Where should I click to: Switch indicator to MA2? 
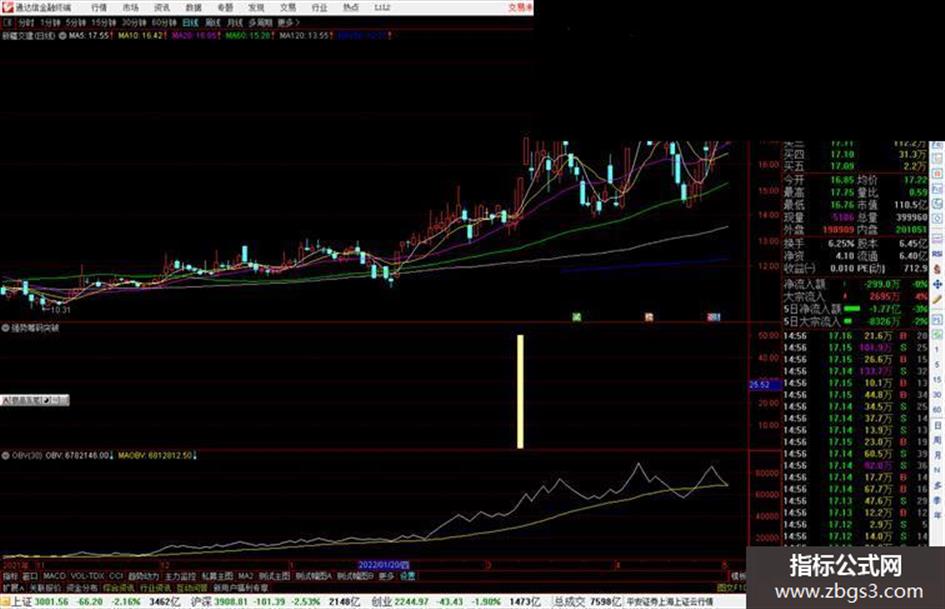245,576
